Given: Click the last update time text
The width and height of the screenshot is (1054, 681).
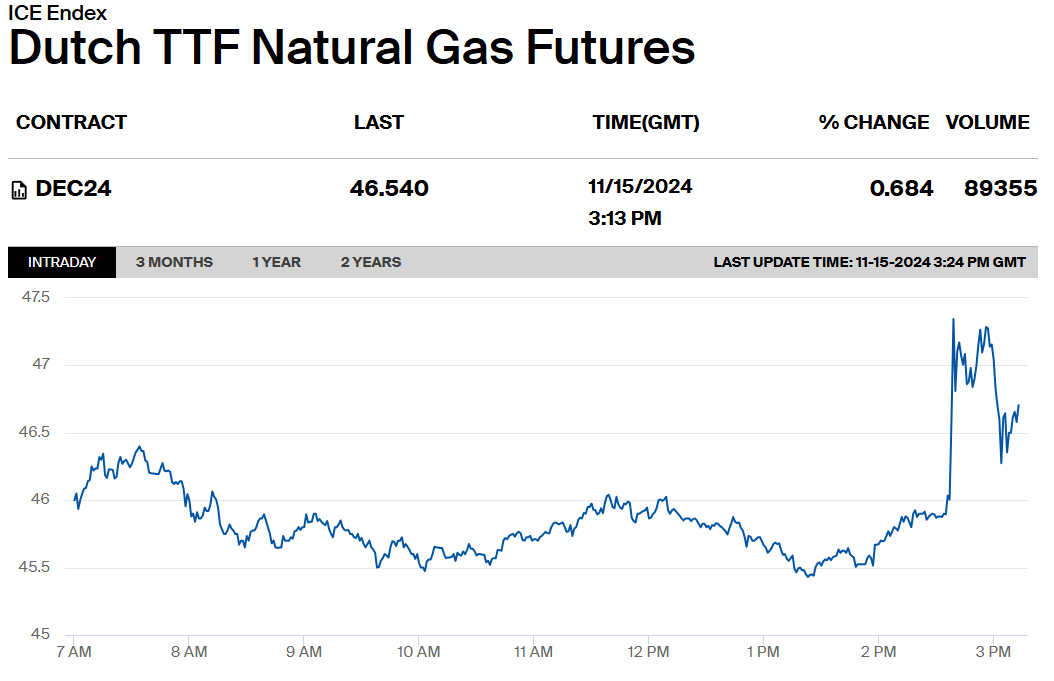Looking at the screenshot, I should point(869,262).
